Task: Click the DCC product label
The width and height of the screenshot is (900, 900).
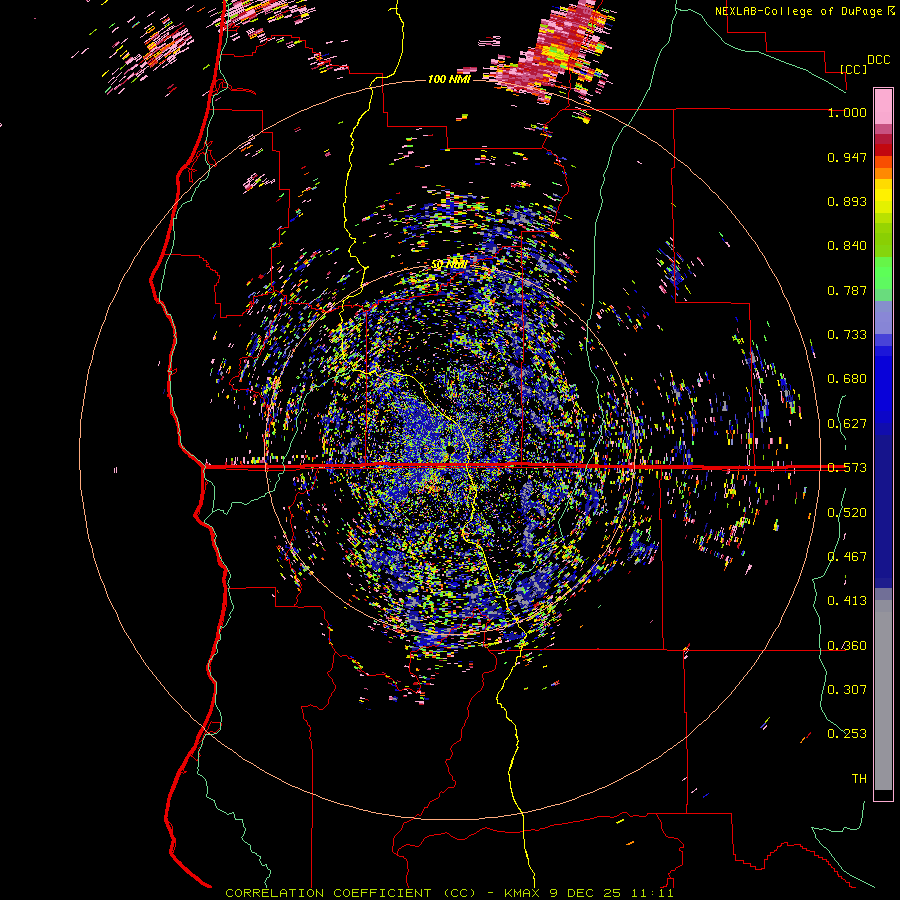Action: click(879, 60)
